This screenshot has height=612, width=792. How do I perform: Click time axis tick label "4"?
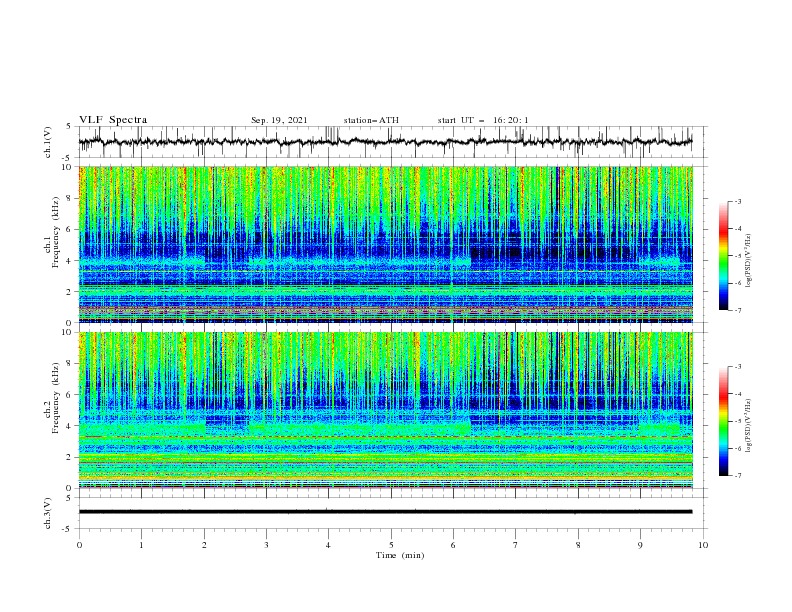[x=329, y=545]
